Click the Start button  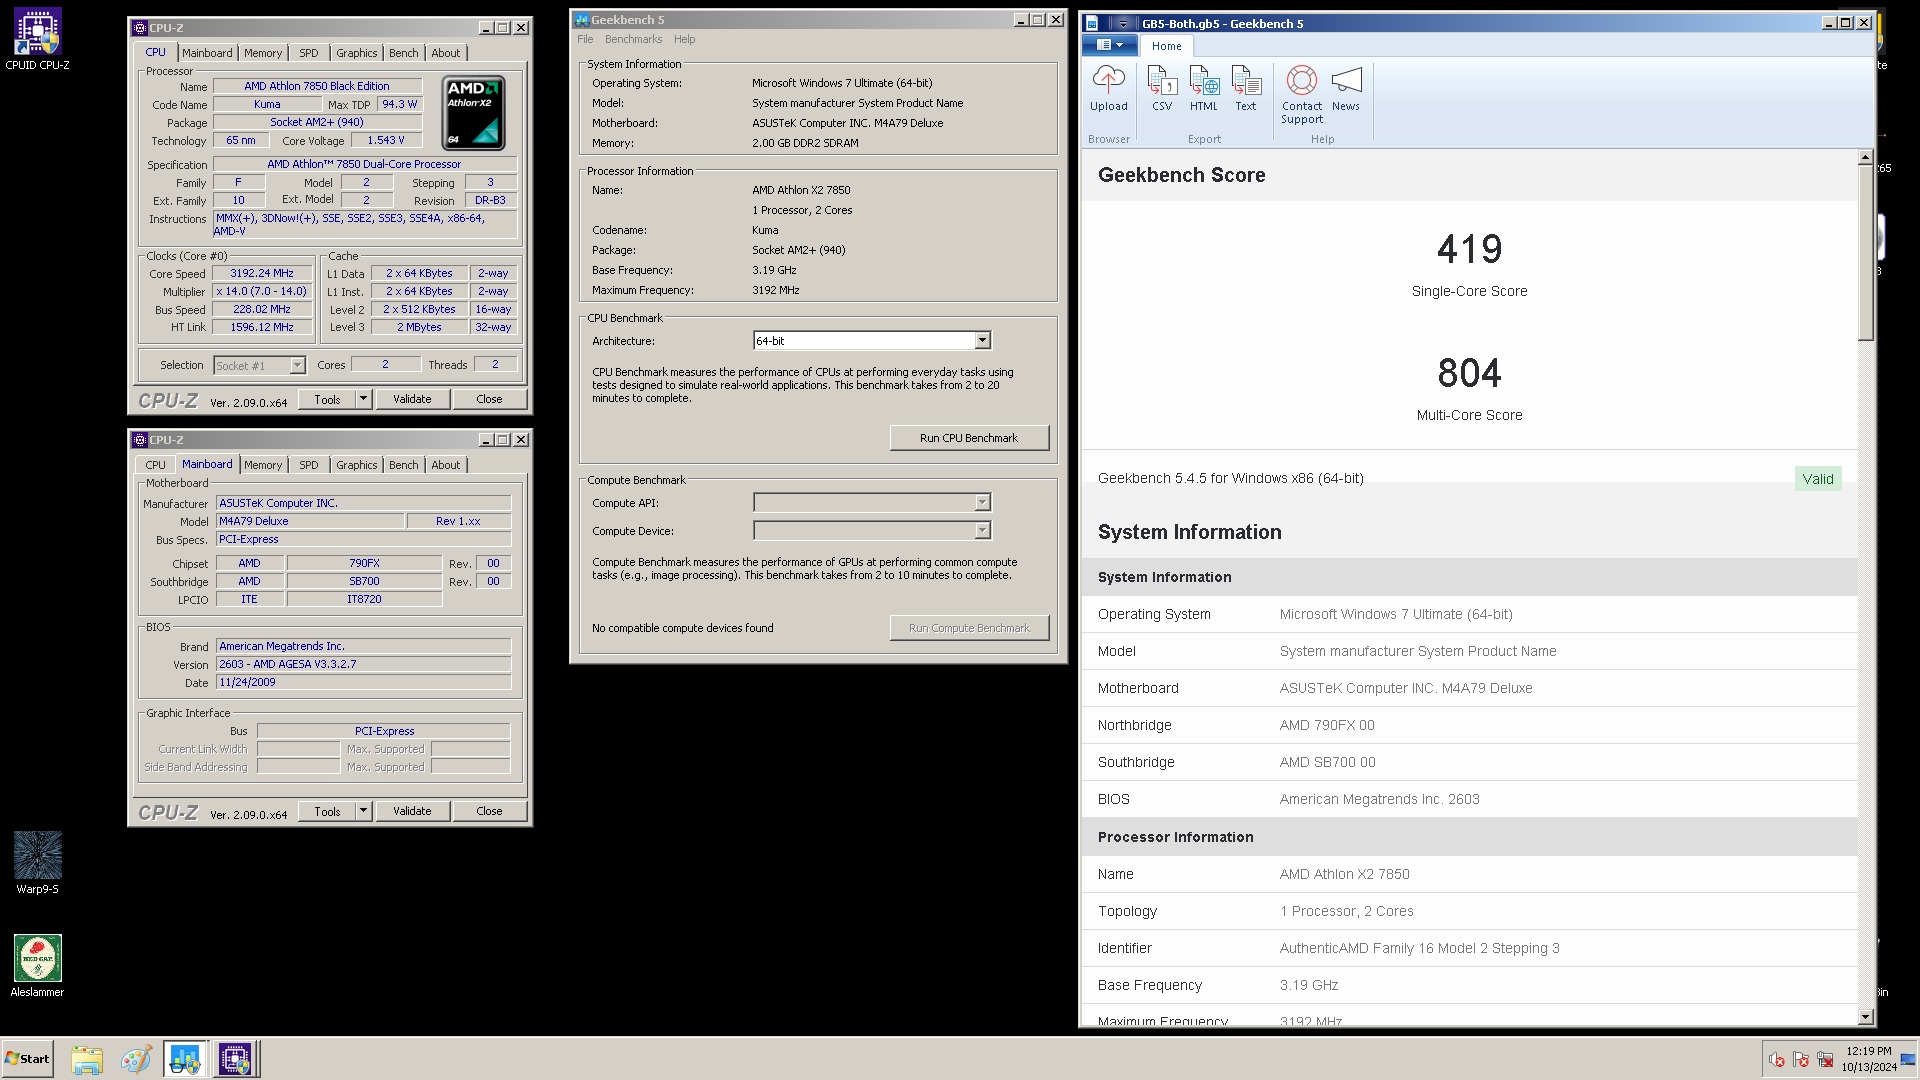(28, 1059)
